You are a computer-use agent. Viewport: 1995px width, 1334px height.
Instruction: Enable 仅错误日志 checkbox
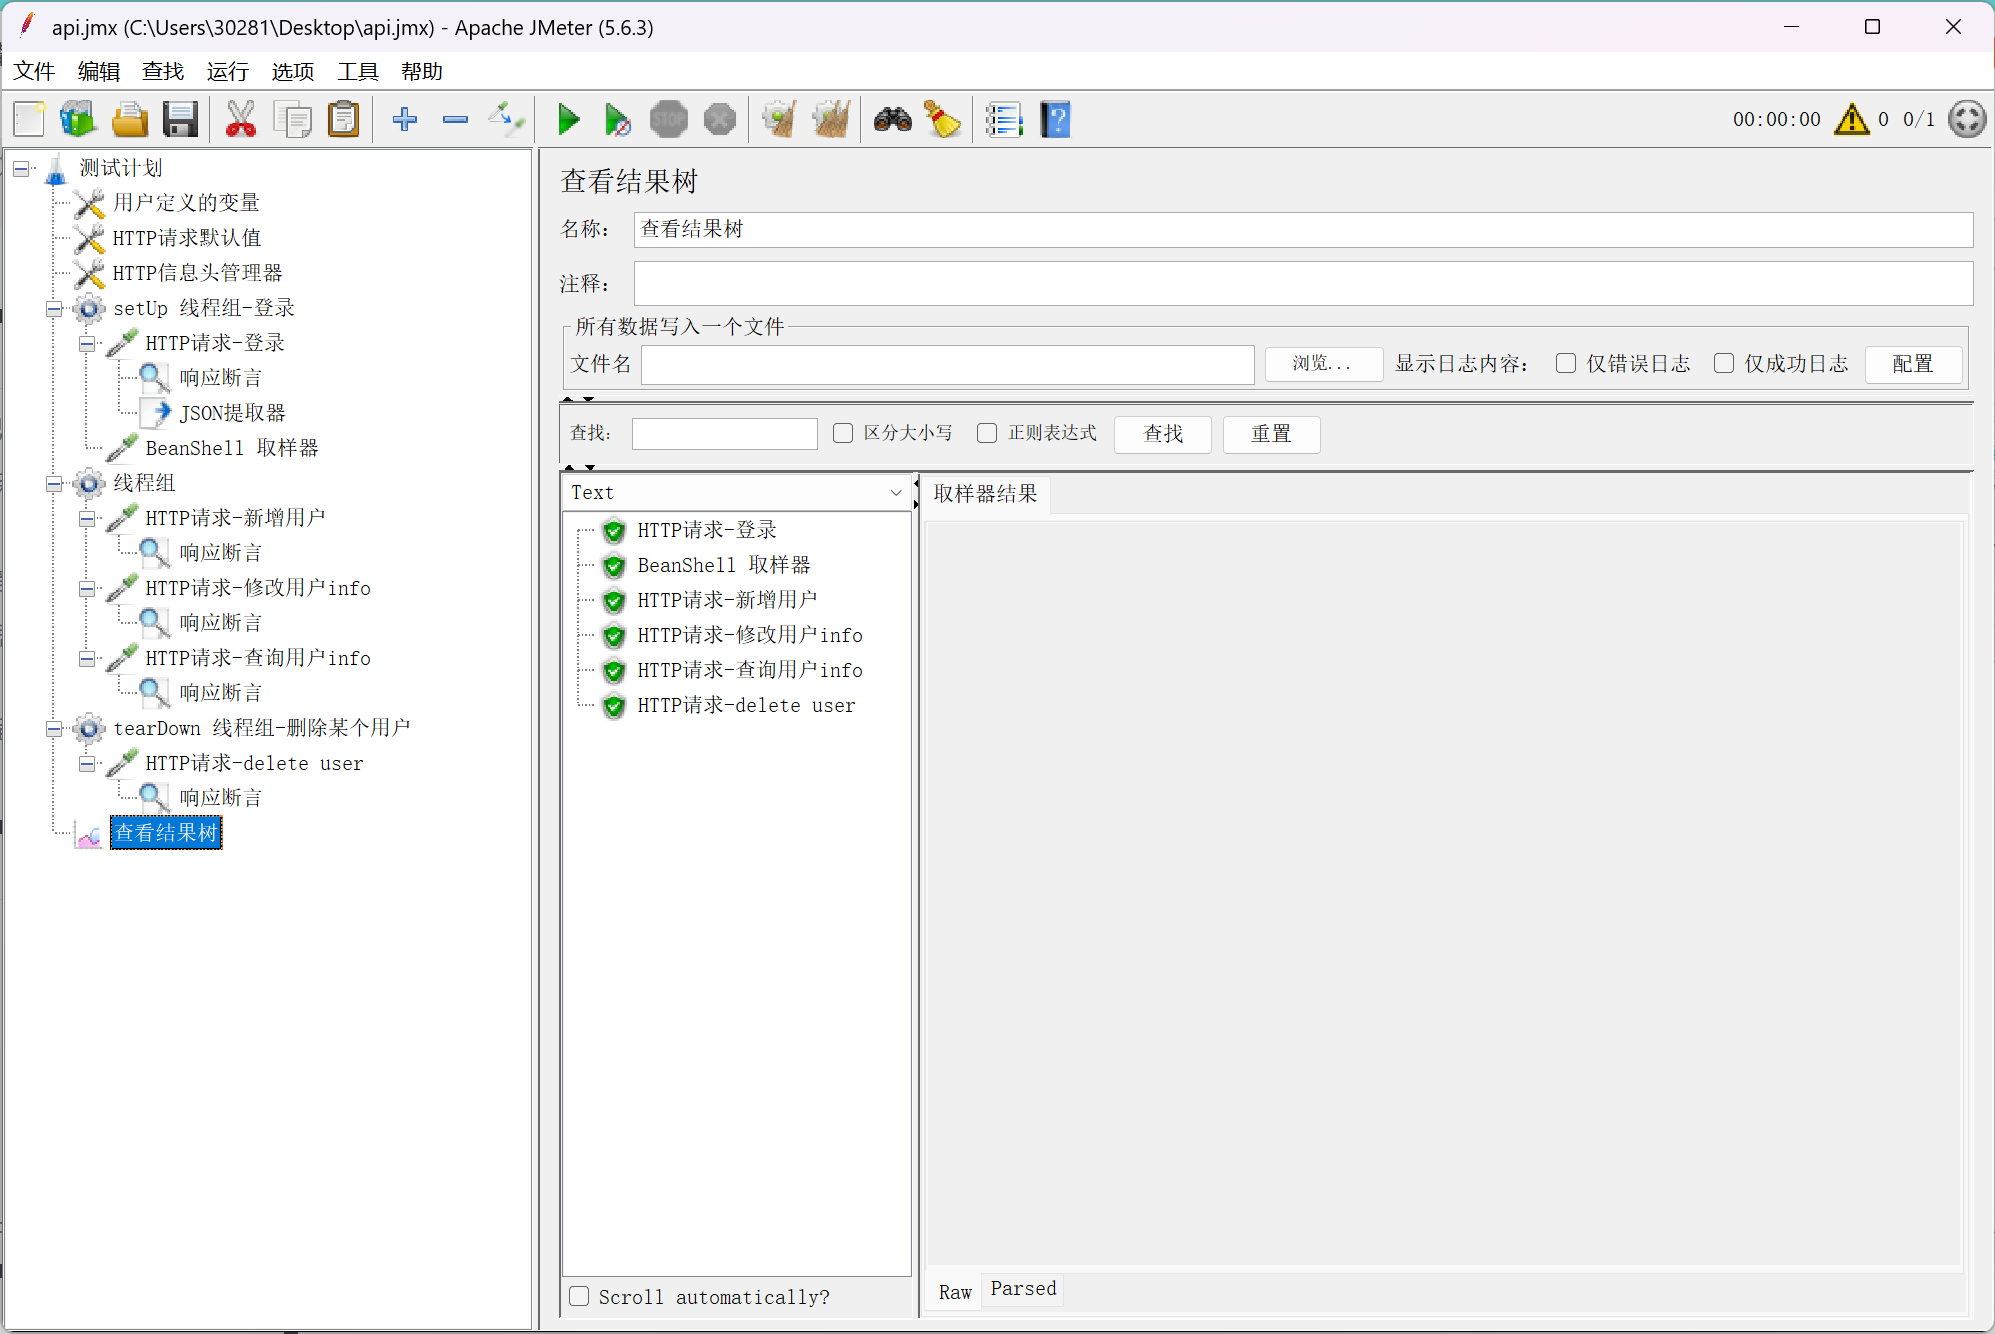[1566, 363]
